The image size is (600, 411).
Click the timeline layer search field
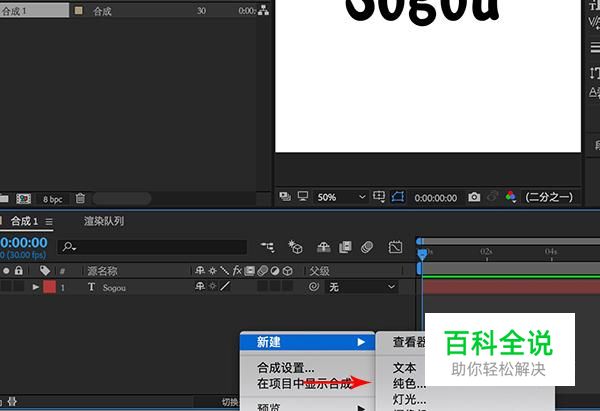coord(152,247)
